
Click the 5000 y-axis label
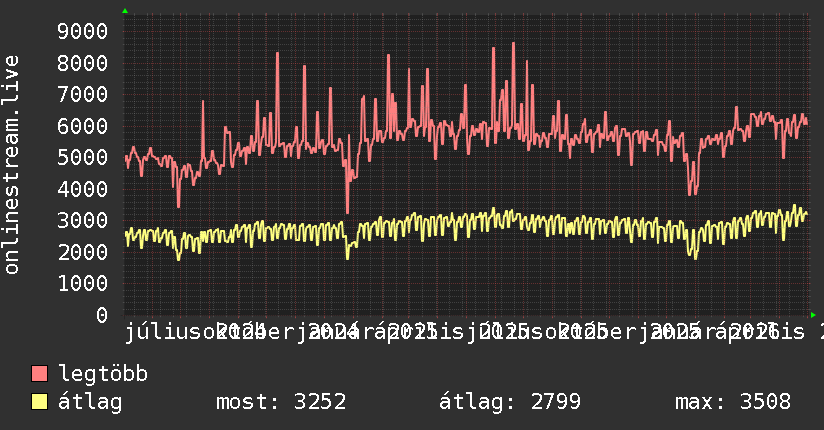83,157
